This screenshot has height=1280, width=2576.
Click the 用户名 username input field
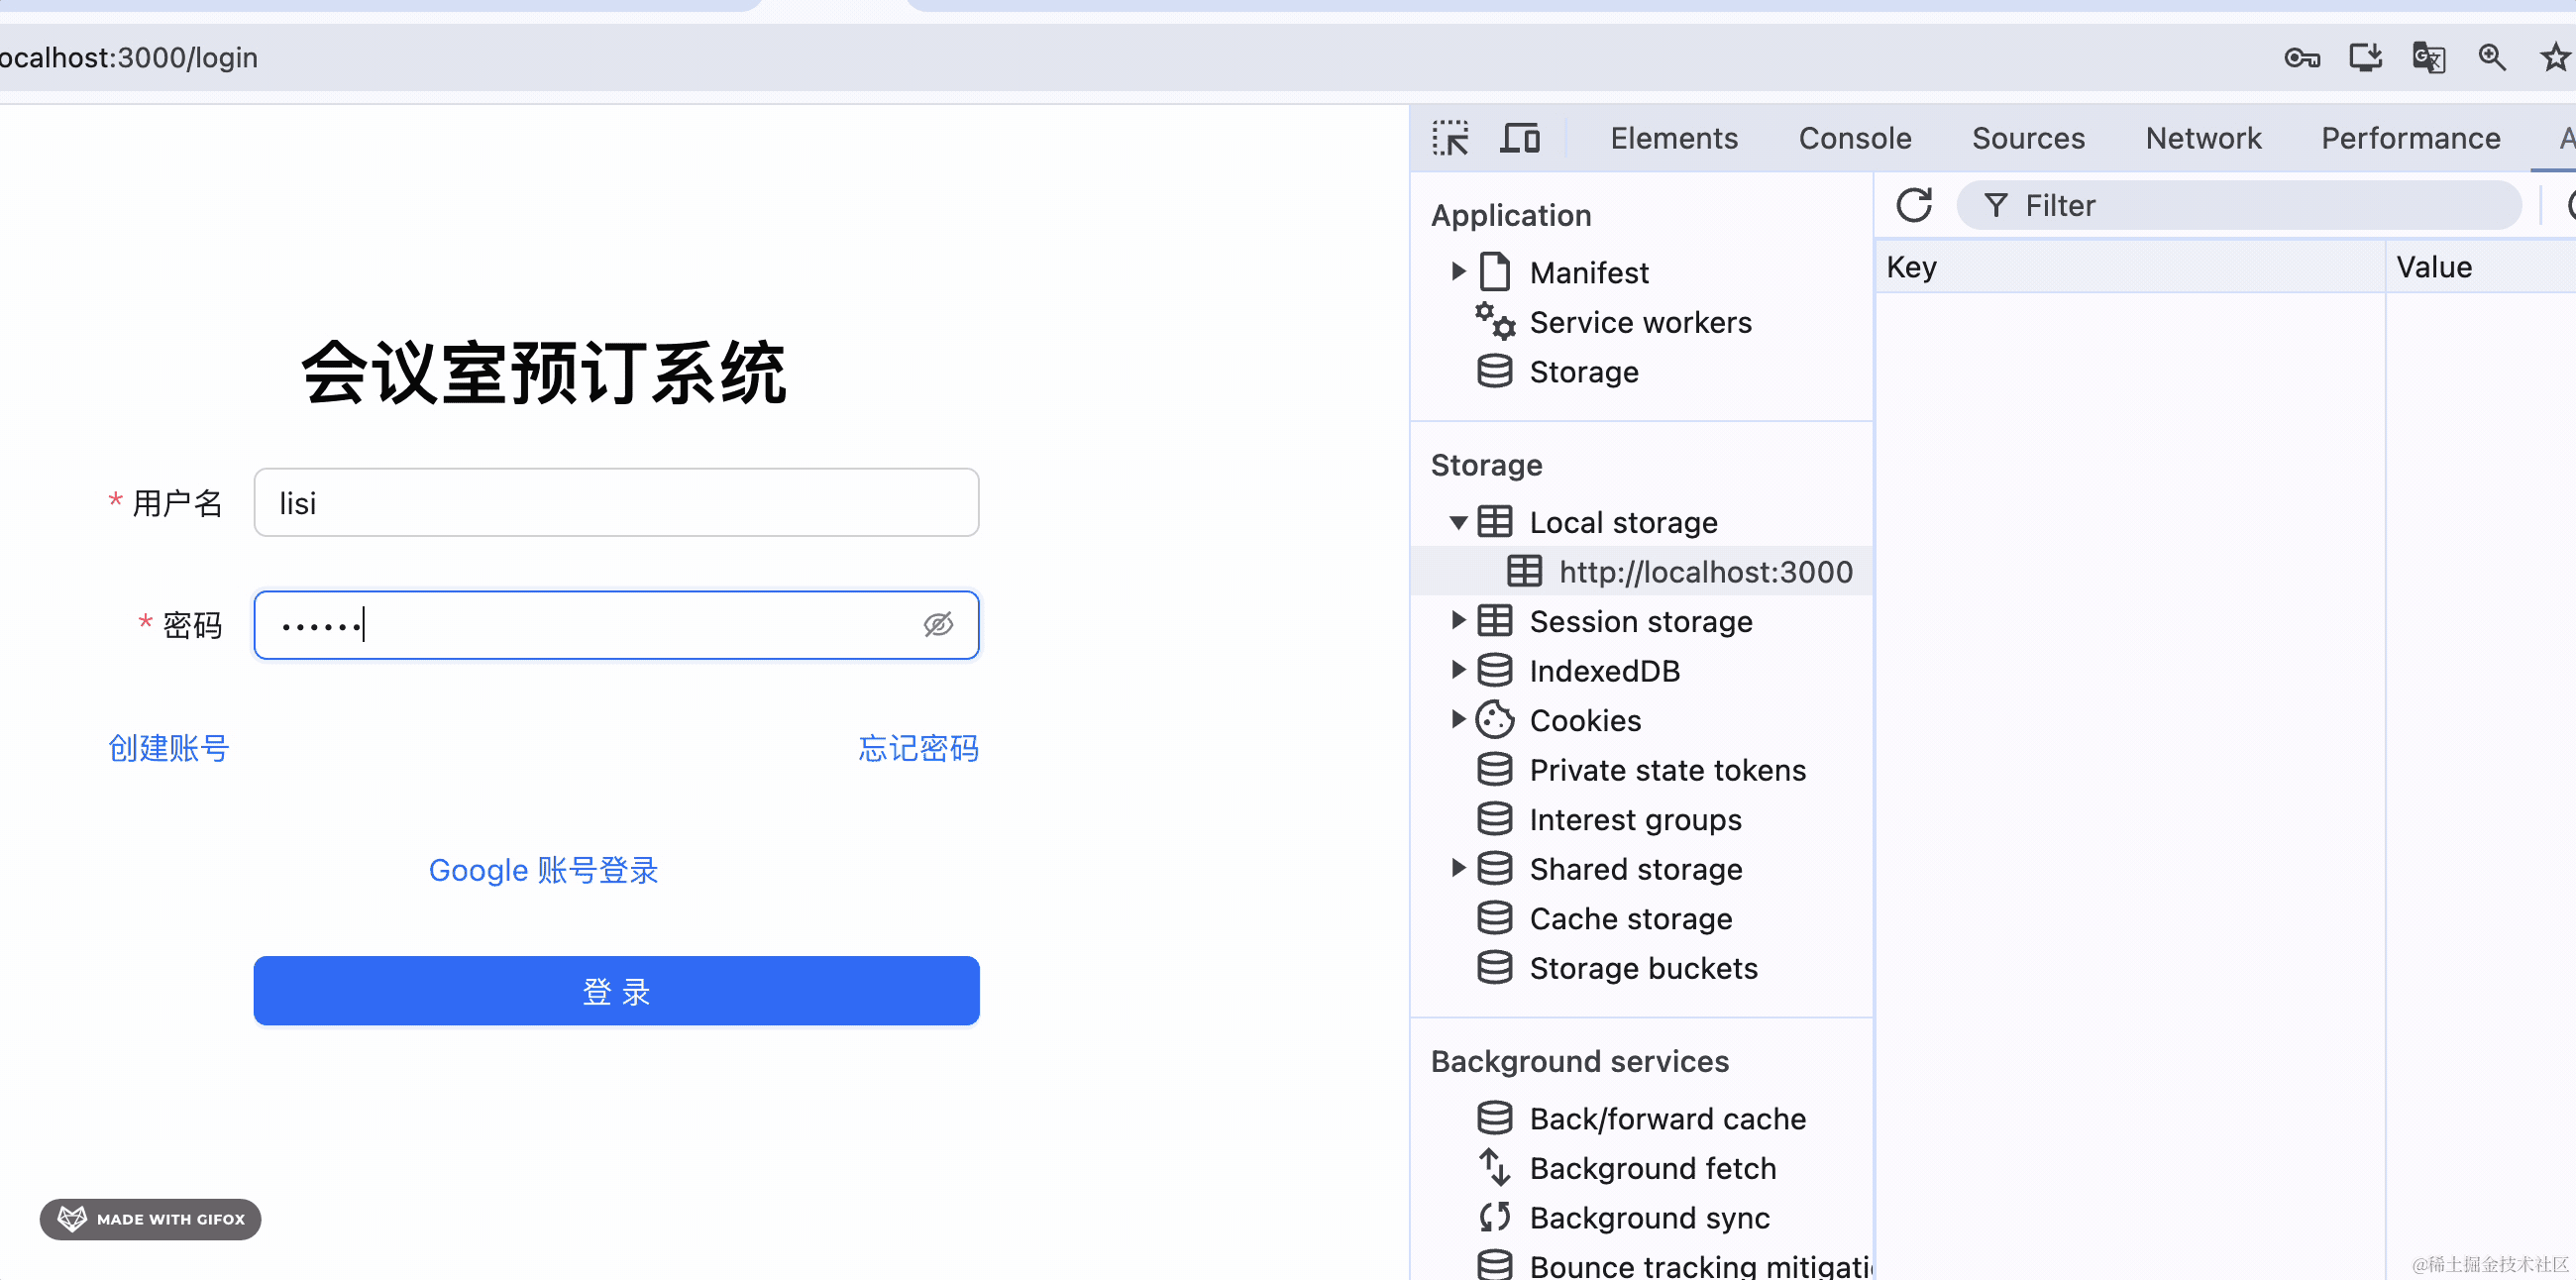(616, 503)
